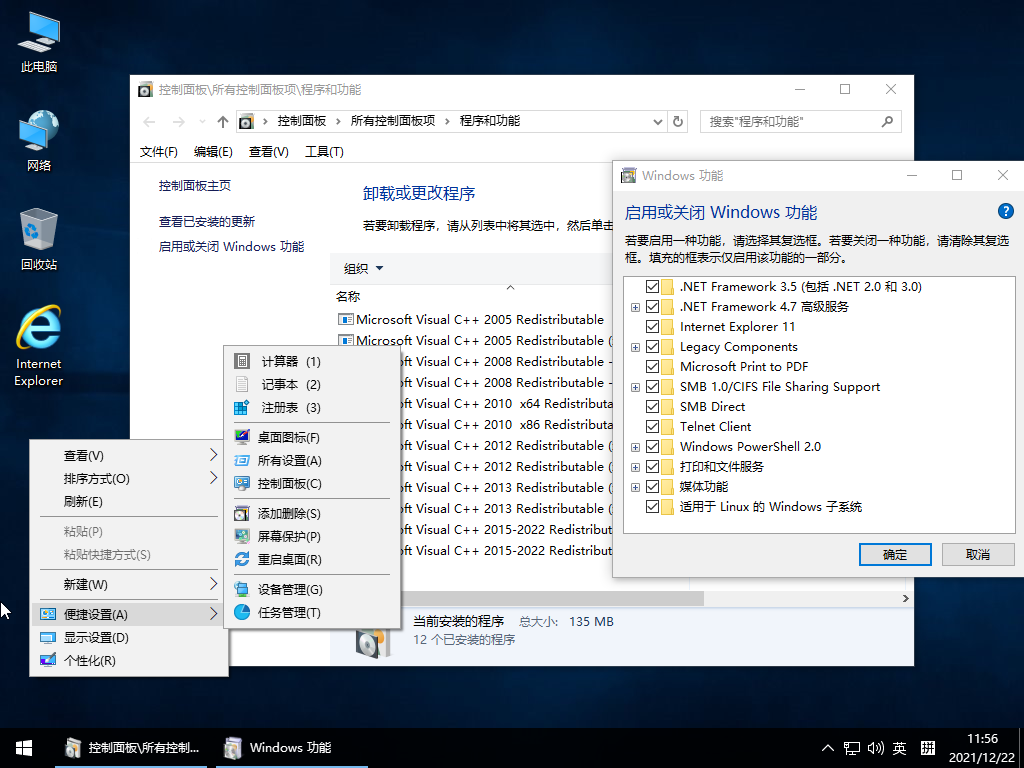Click horizontal scrollbar in program list
This screenshot has width=1024, height=768.
point(552,598)
